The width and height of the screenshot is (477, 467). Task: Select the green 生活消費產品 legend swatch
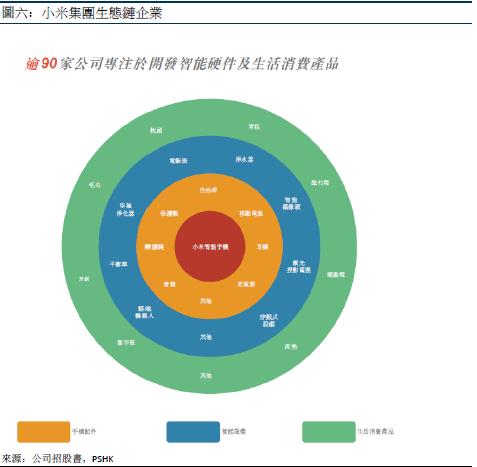(329, 432)
